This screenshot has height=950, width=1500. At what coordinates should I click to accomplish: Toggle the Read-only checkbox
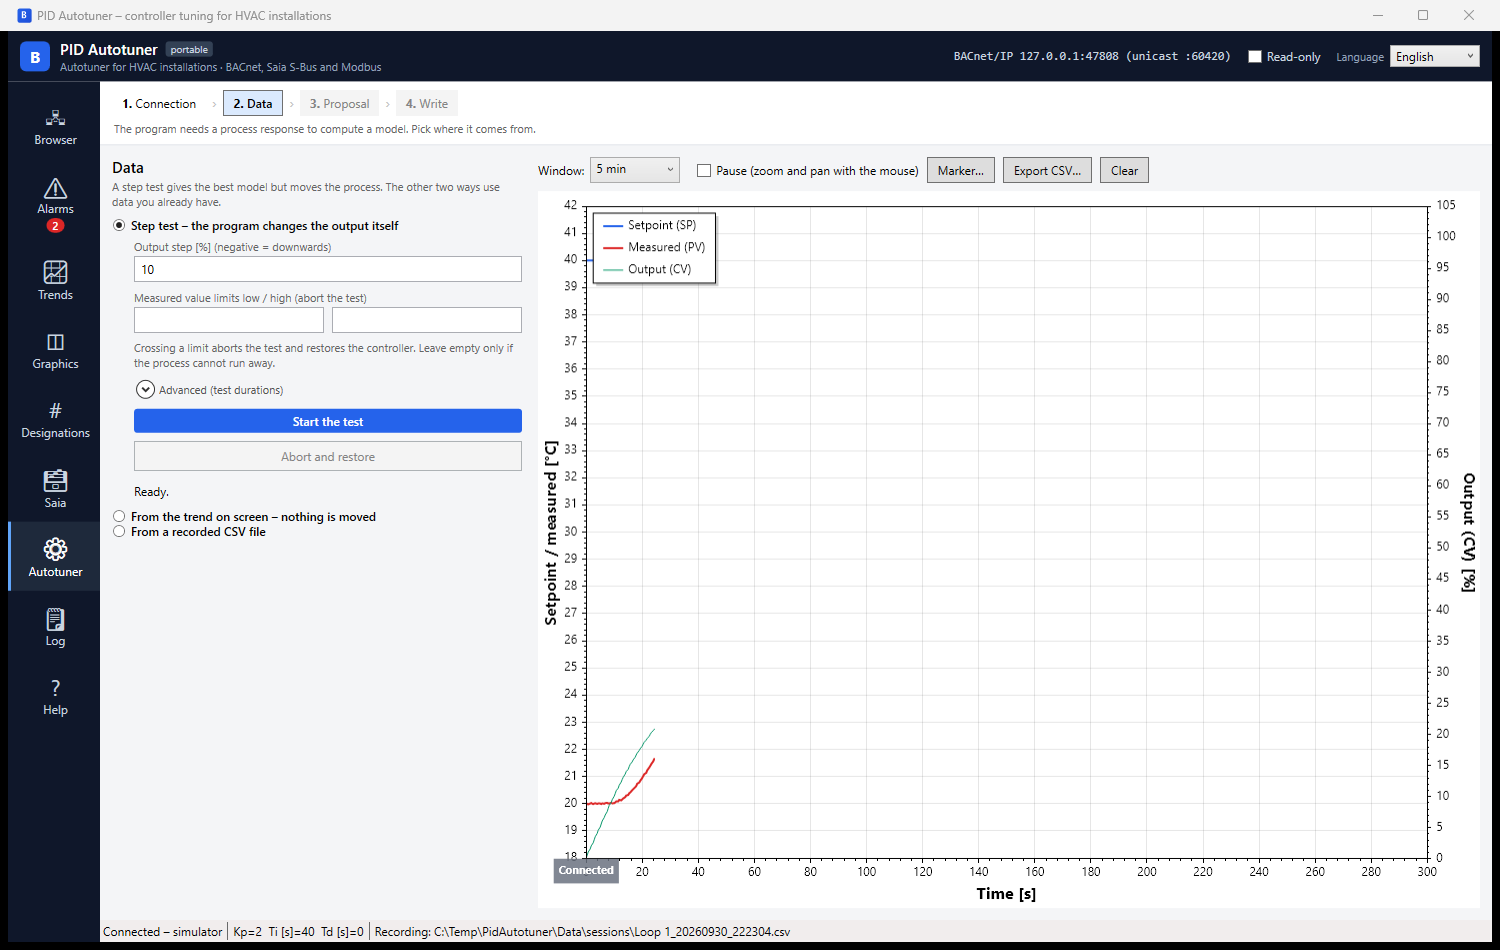point(1255,57)
